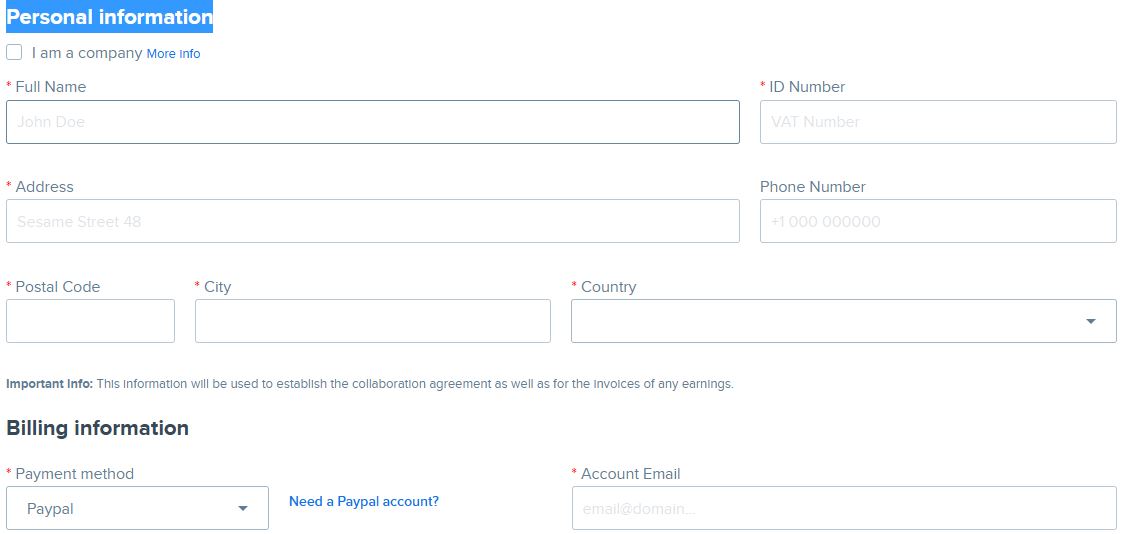Click the Payment method caret icon
Image resolution: width=1124 pixels, height=534 pixels.
[x=242, y=508]
